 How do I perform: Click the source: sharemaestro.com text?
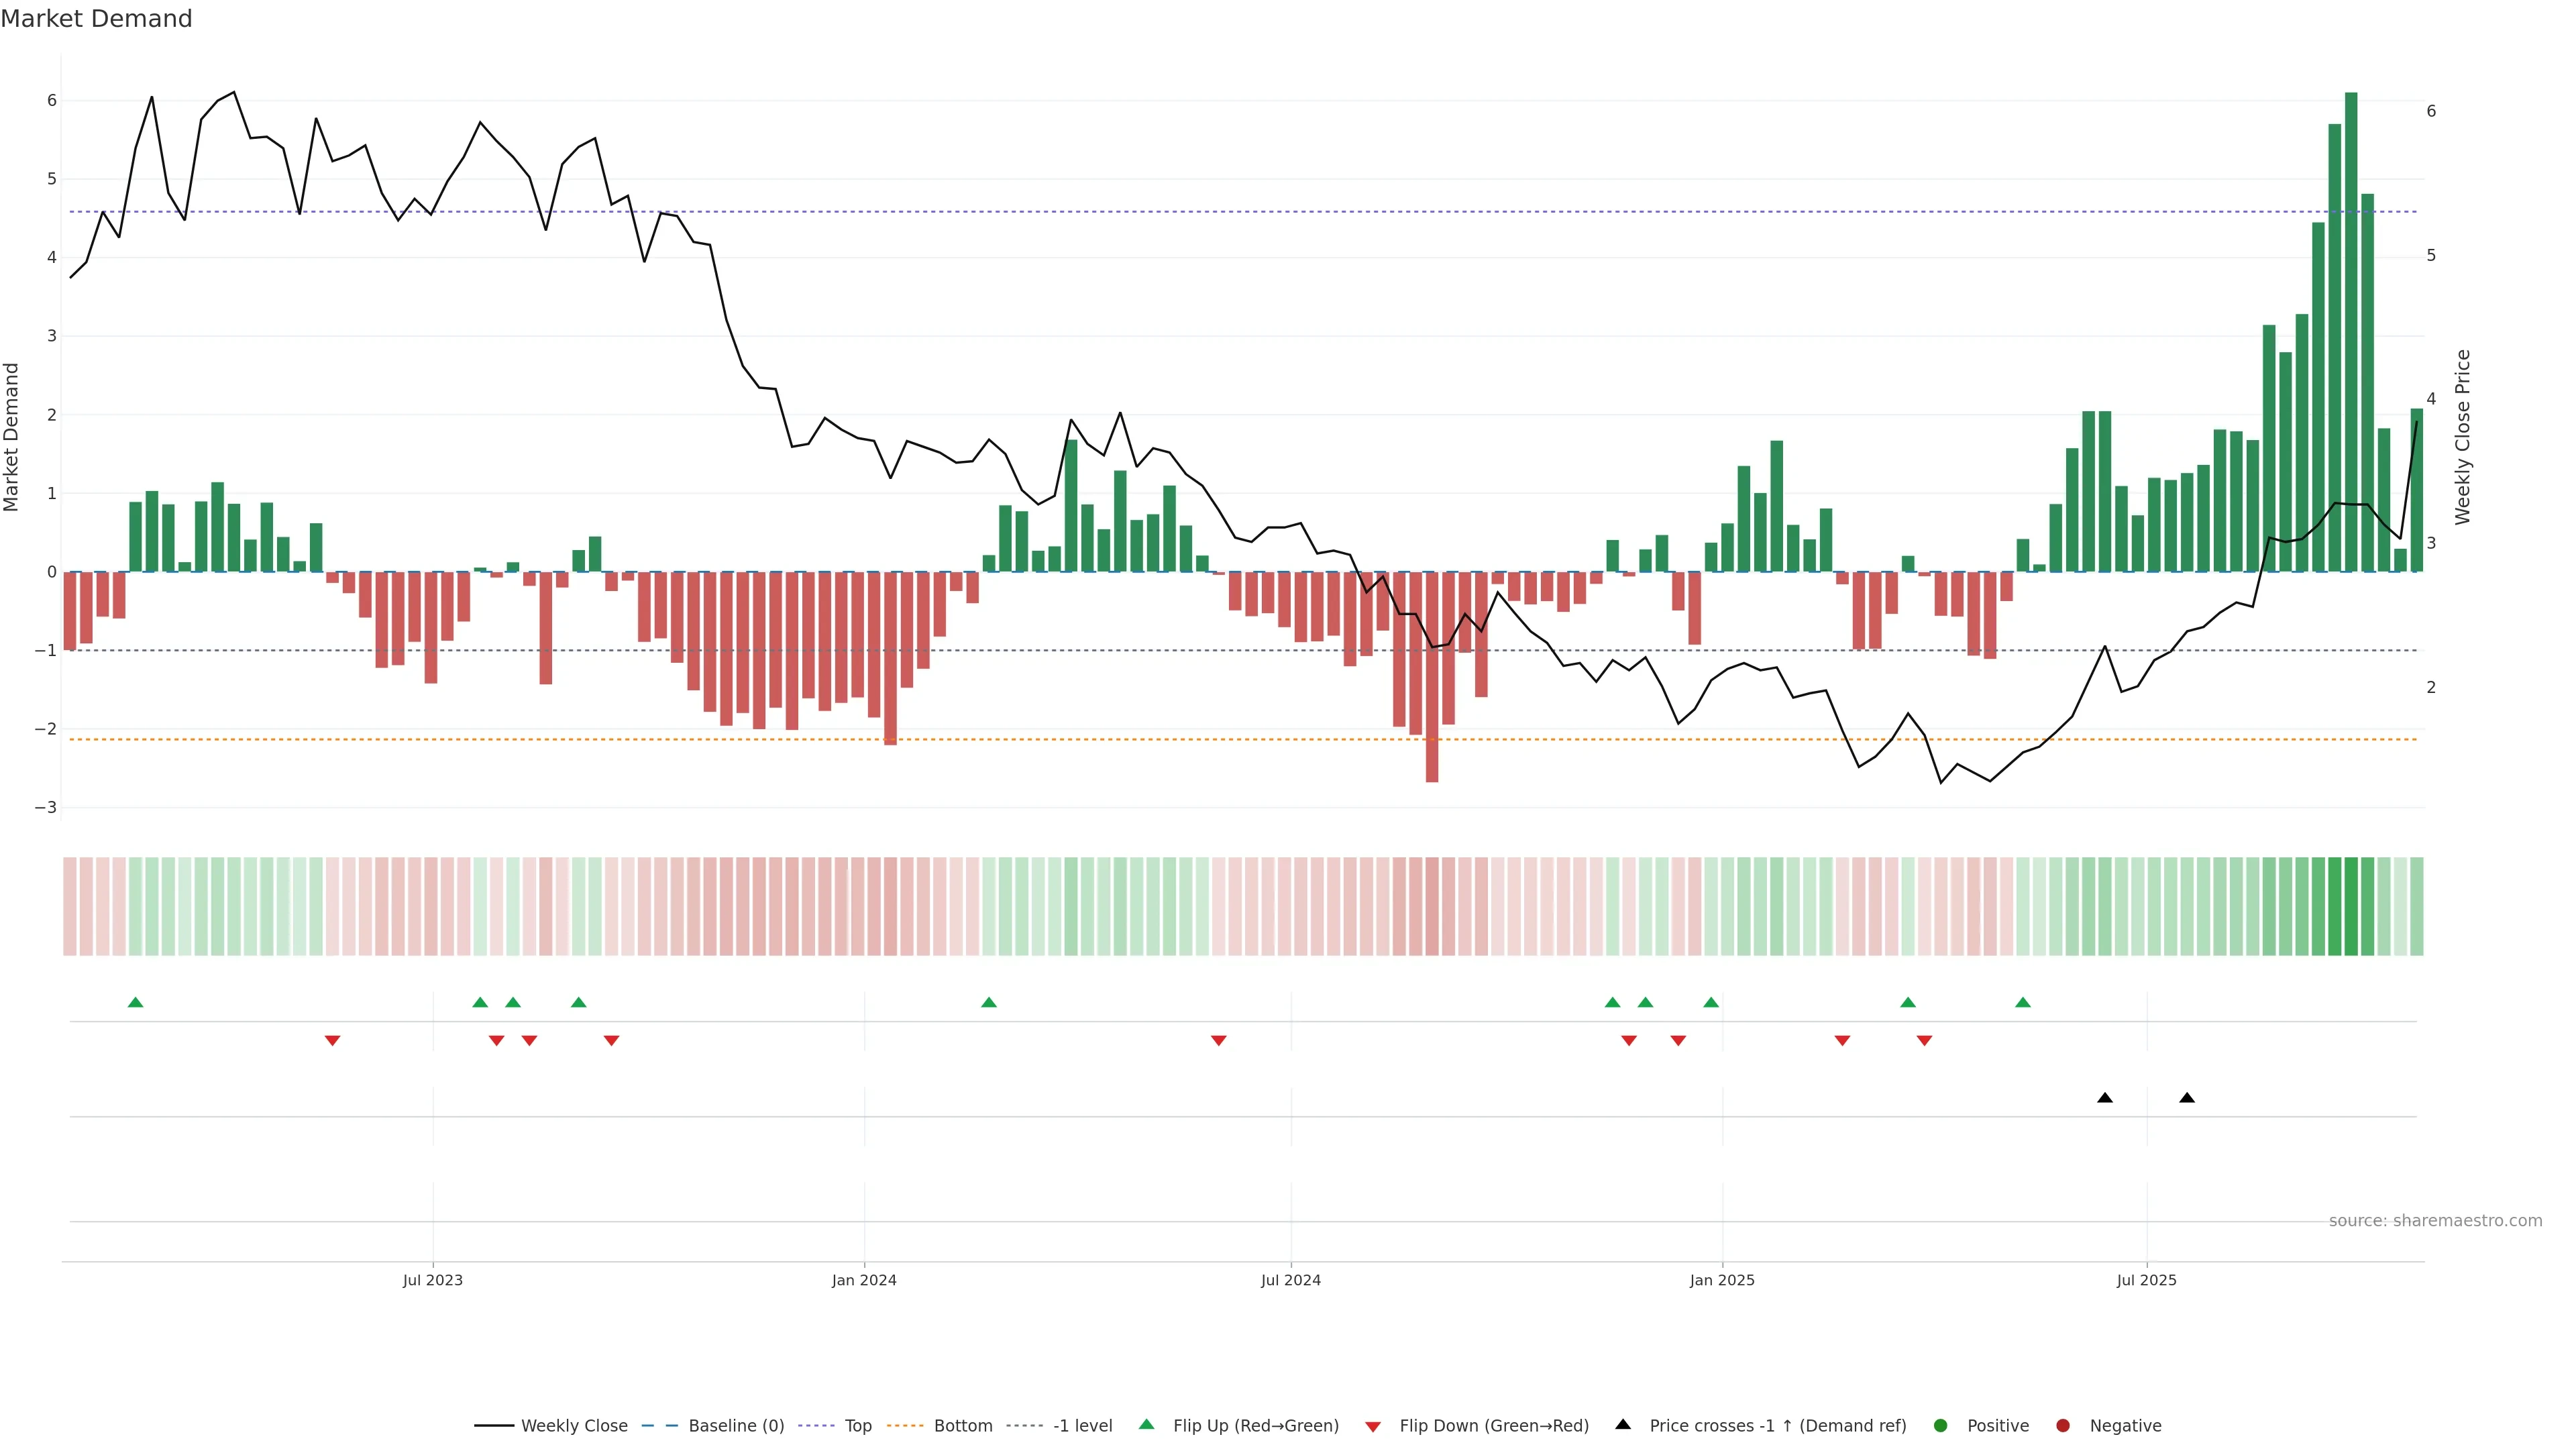2435,1221
